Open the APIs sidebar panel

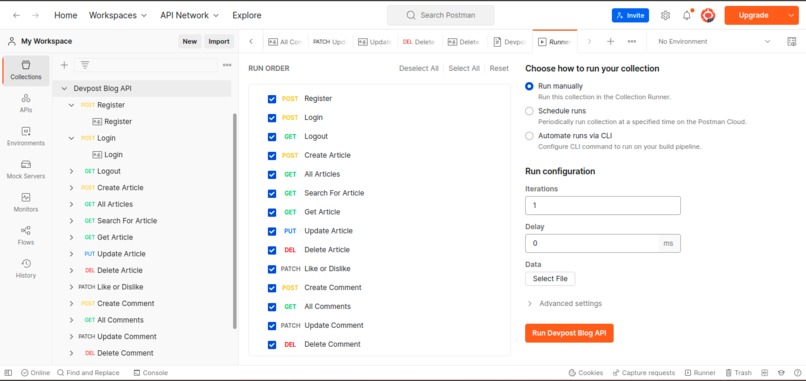pyautogui.click(x=26, y=103)
